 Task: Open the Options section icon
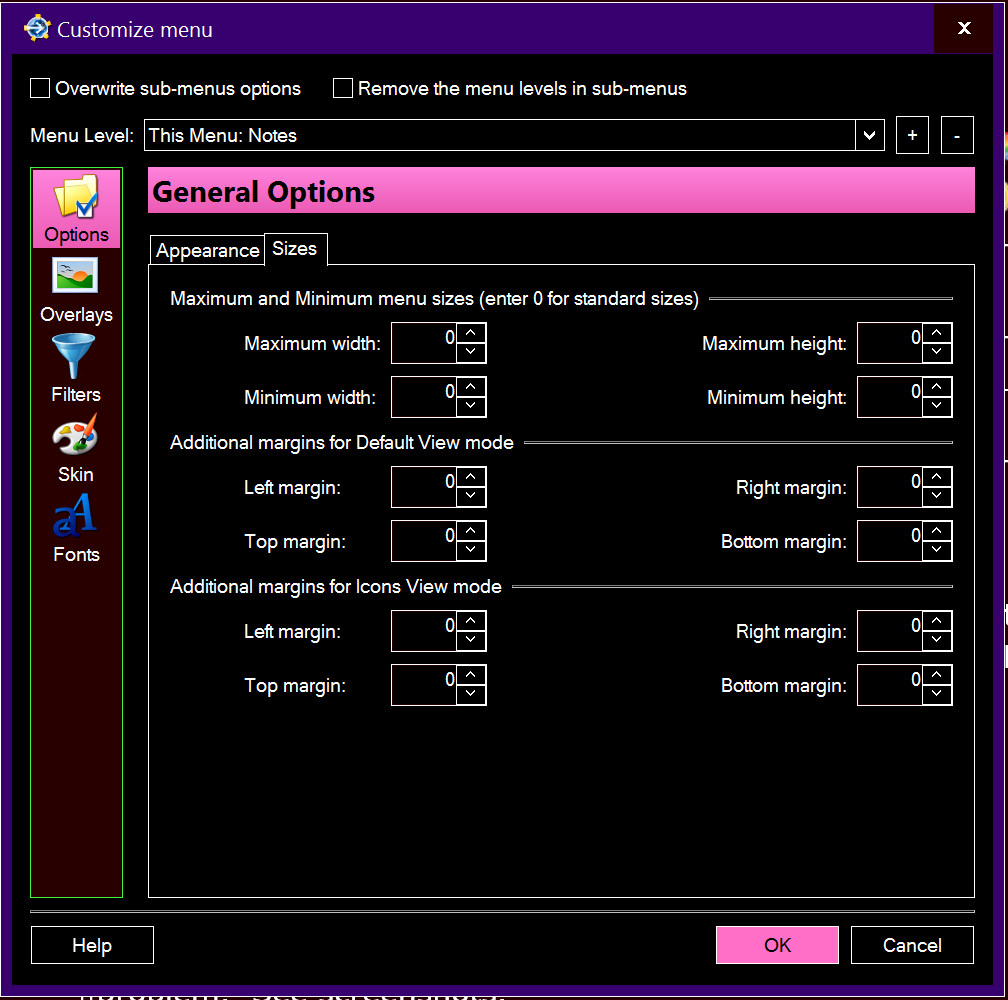coord(76,198)
